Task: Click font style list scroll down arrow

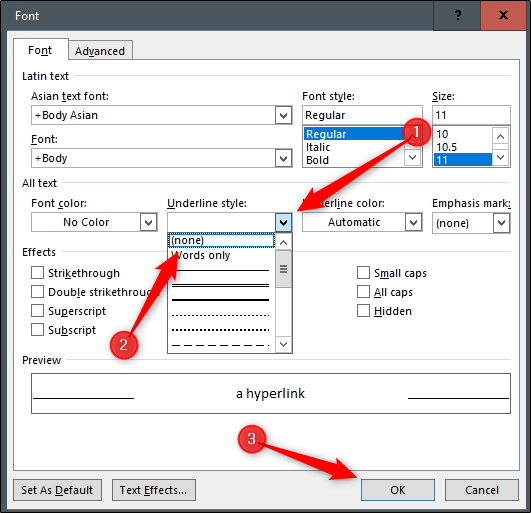Action: click(x=412, y=157)
